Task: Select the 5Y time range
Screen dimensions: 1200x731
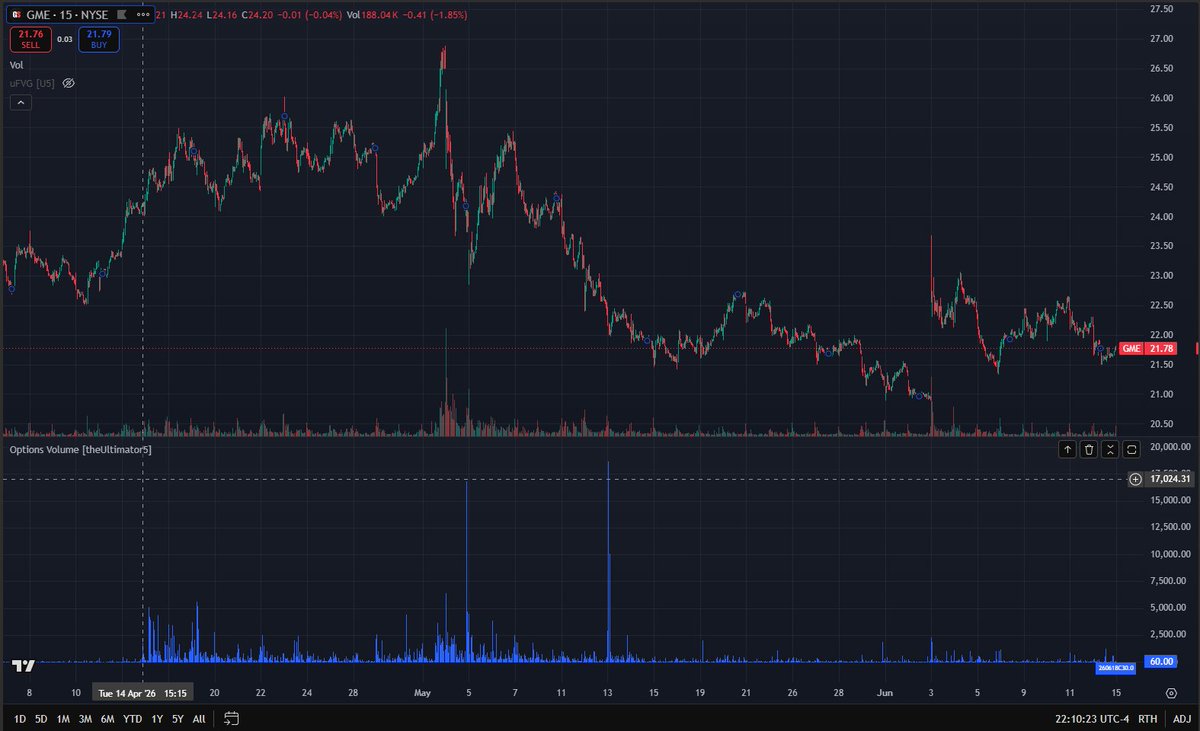Action: (x=178, y=719)
